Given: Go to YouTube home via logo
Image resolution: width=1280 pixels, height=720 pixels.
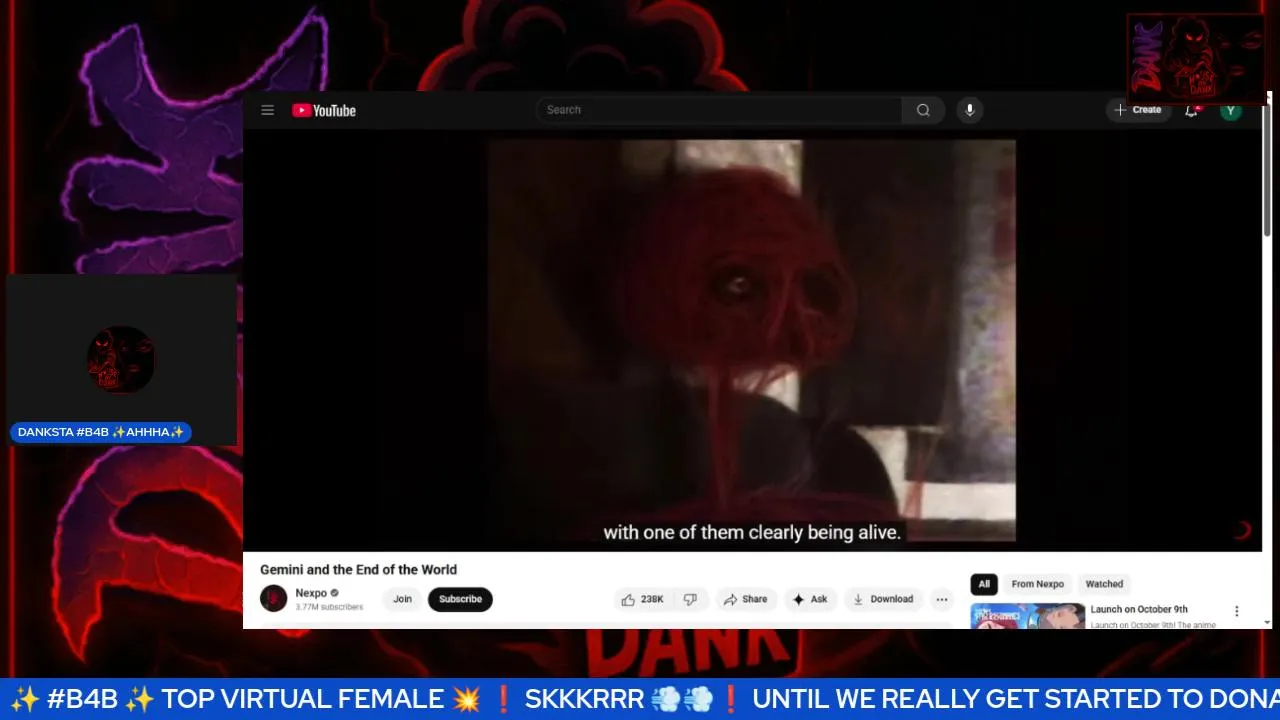Looking at the screenshot, I should [324, 110].
